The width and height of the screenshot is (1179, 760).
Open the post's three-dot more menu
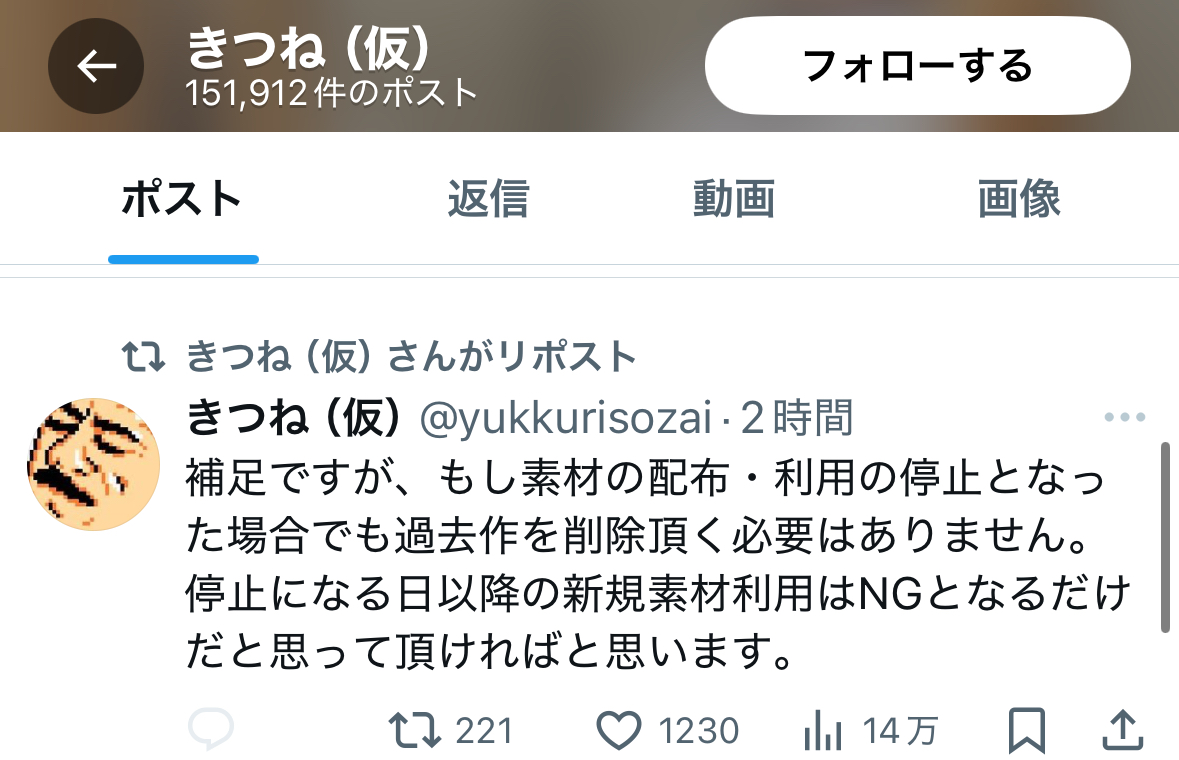pyautogui.click(x=1125, y=417)
